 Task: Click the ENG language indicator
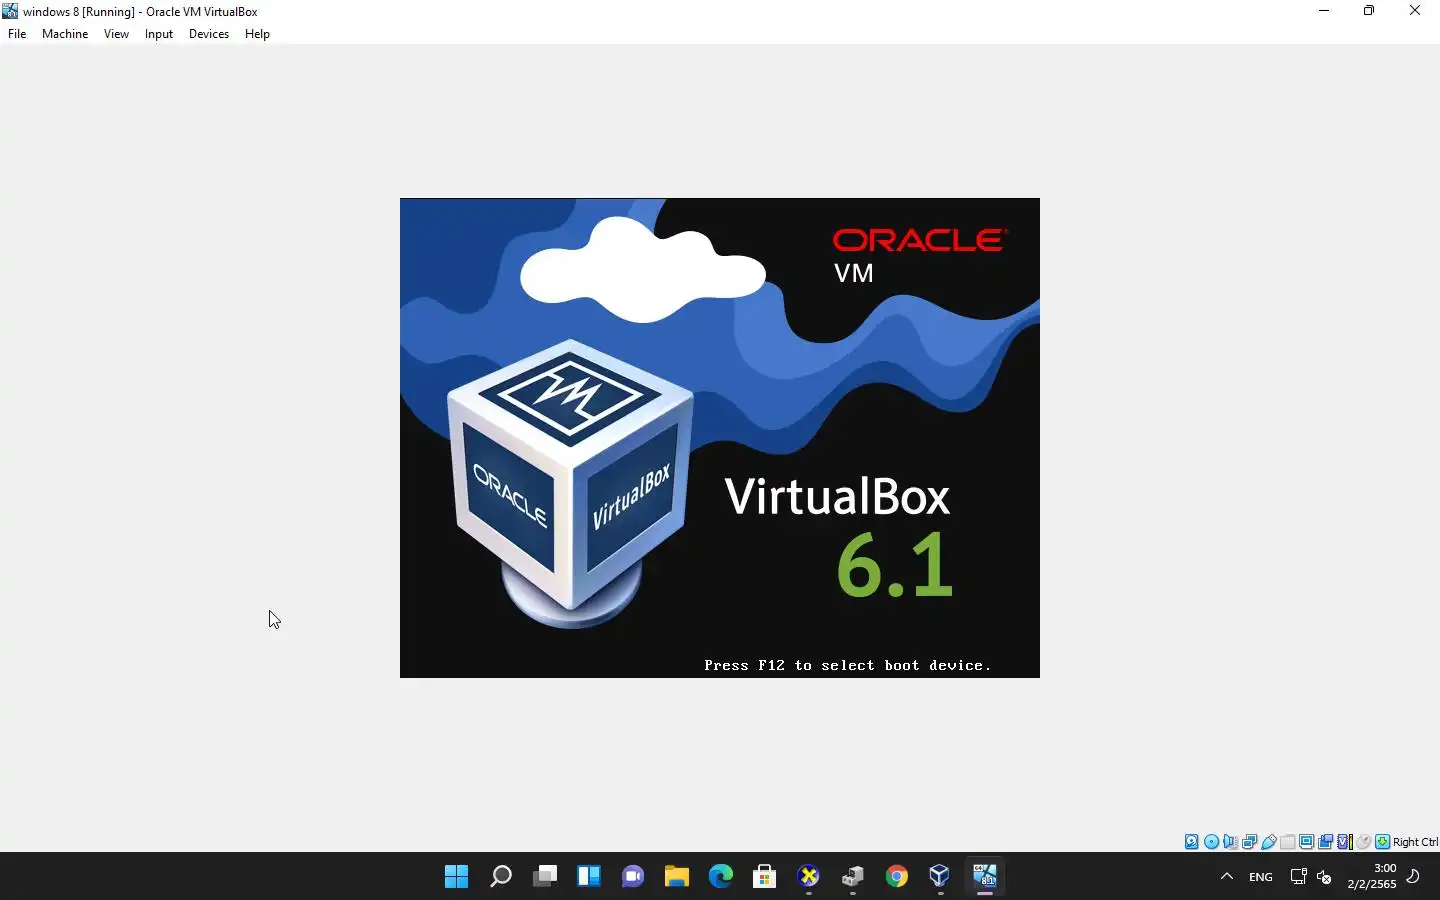coord(1261,877)
